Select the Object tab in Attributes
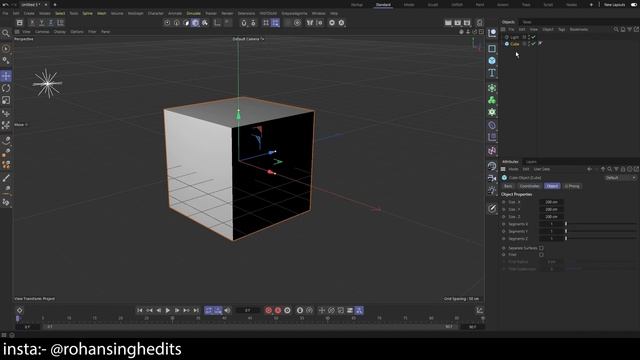This screenshot has width=640, height=360. tap(552, 186)
